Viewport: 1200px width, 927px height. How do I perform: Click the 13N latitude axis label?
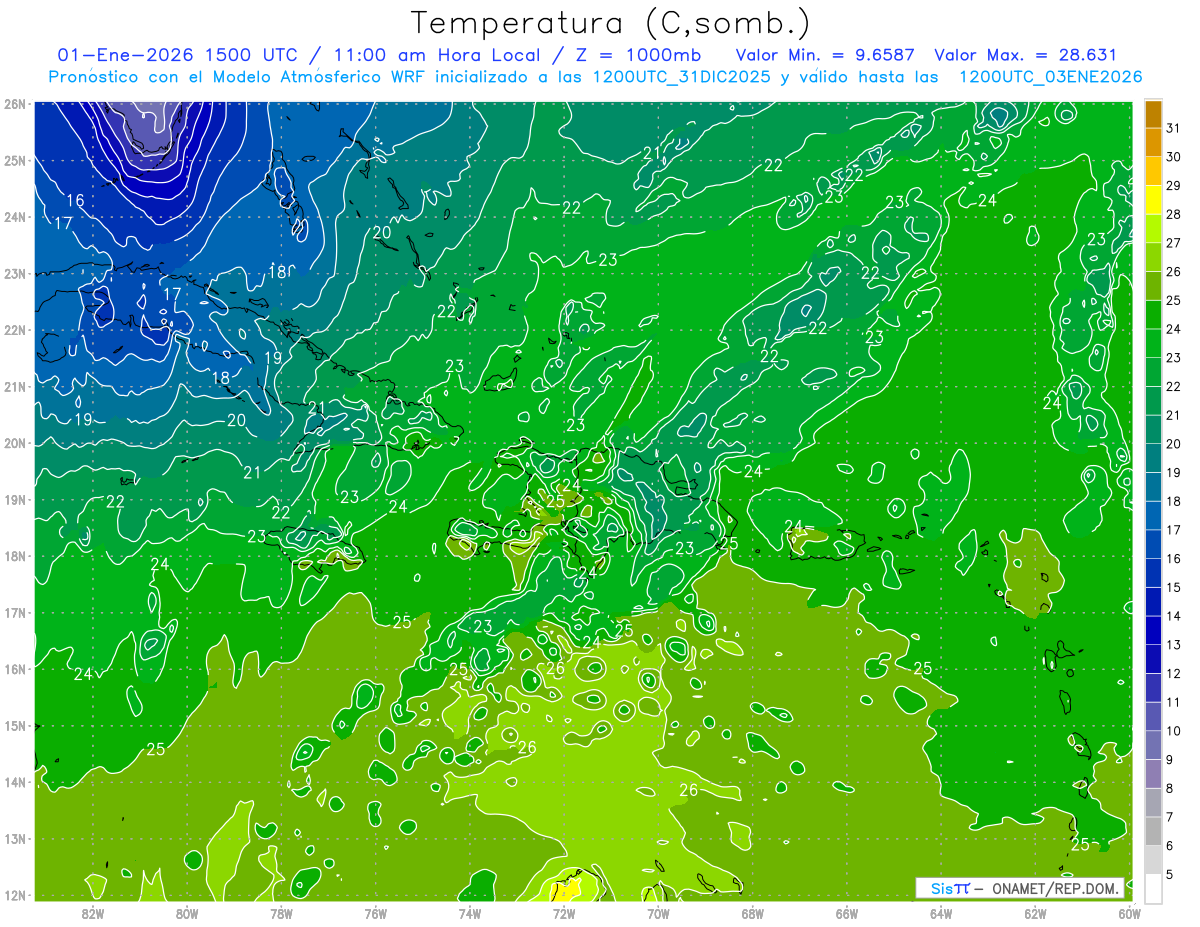14,839
